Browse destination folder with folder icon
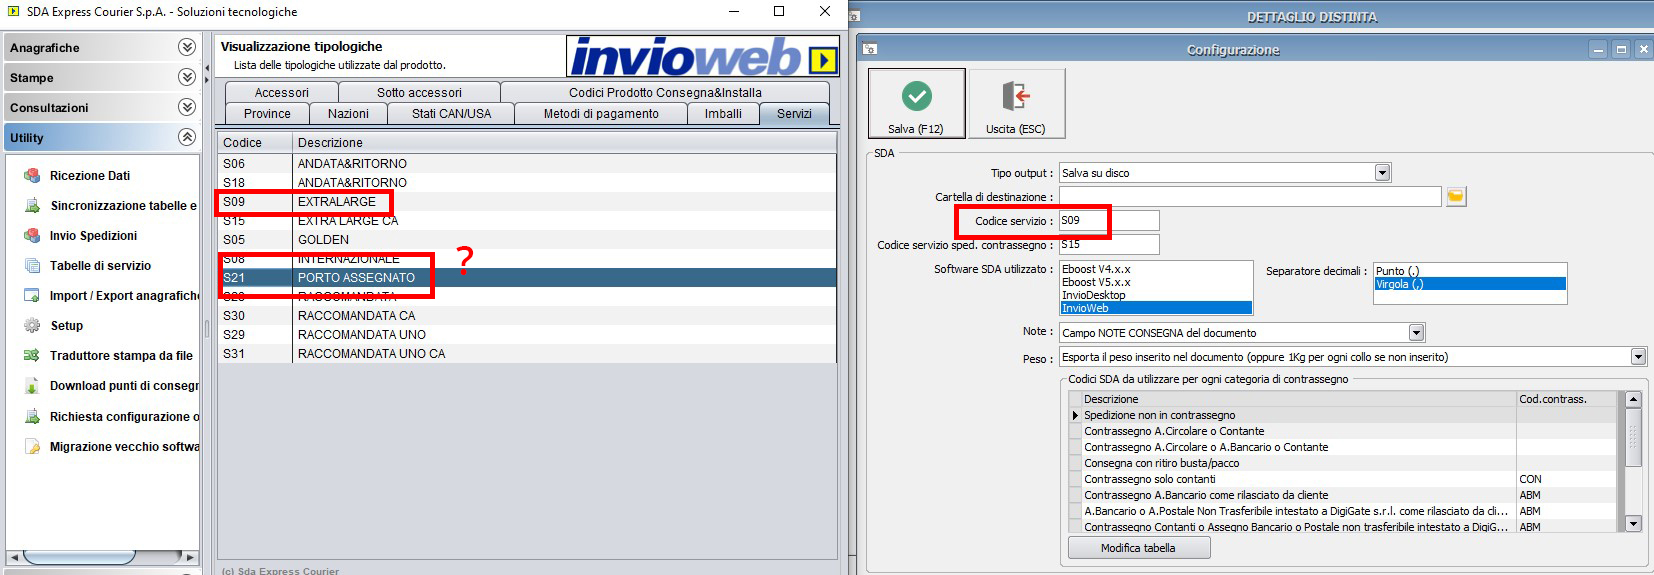 coord(1456,197)
